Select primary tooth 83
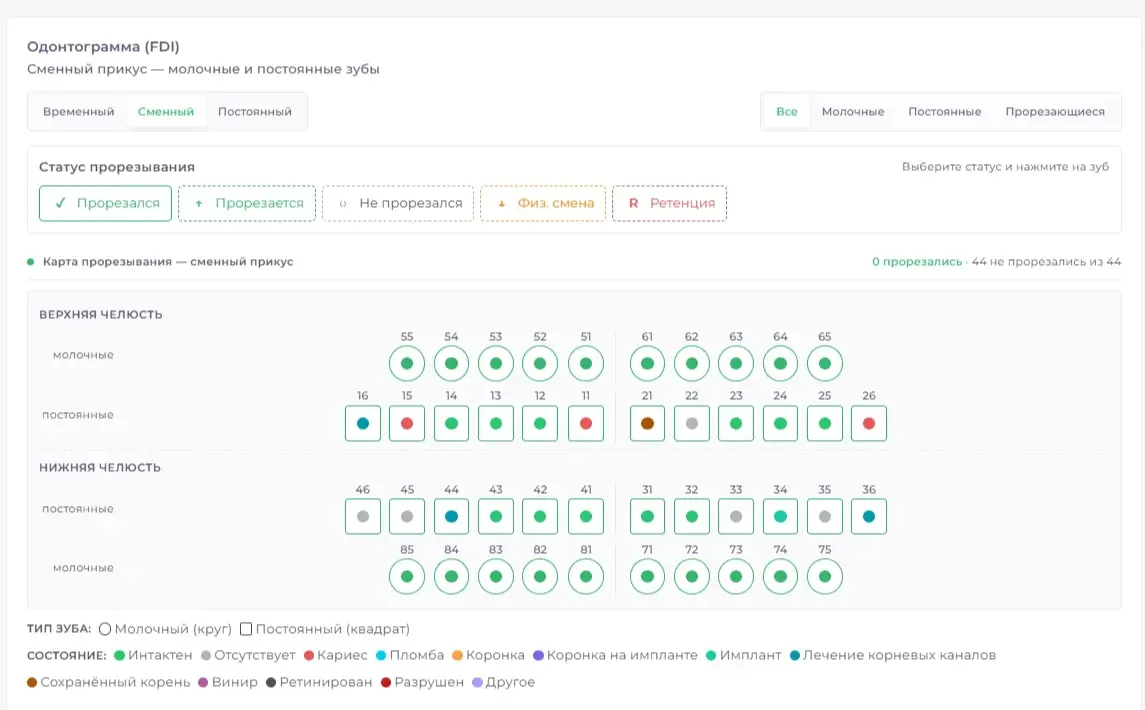This screenshot has height=710, width=1145. tap(496, 576)
